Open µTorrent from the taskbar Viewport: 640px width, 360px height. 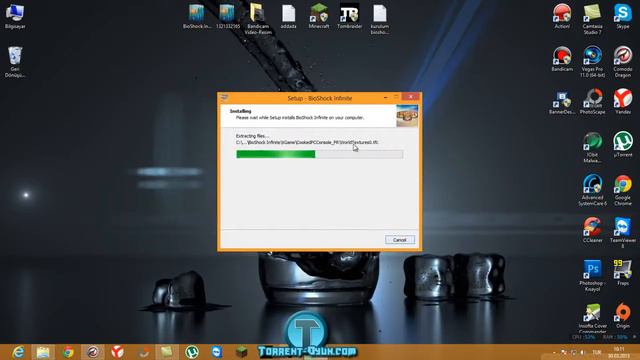coord(191,352)
